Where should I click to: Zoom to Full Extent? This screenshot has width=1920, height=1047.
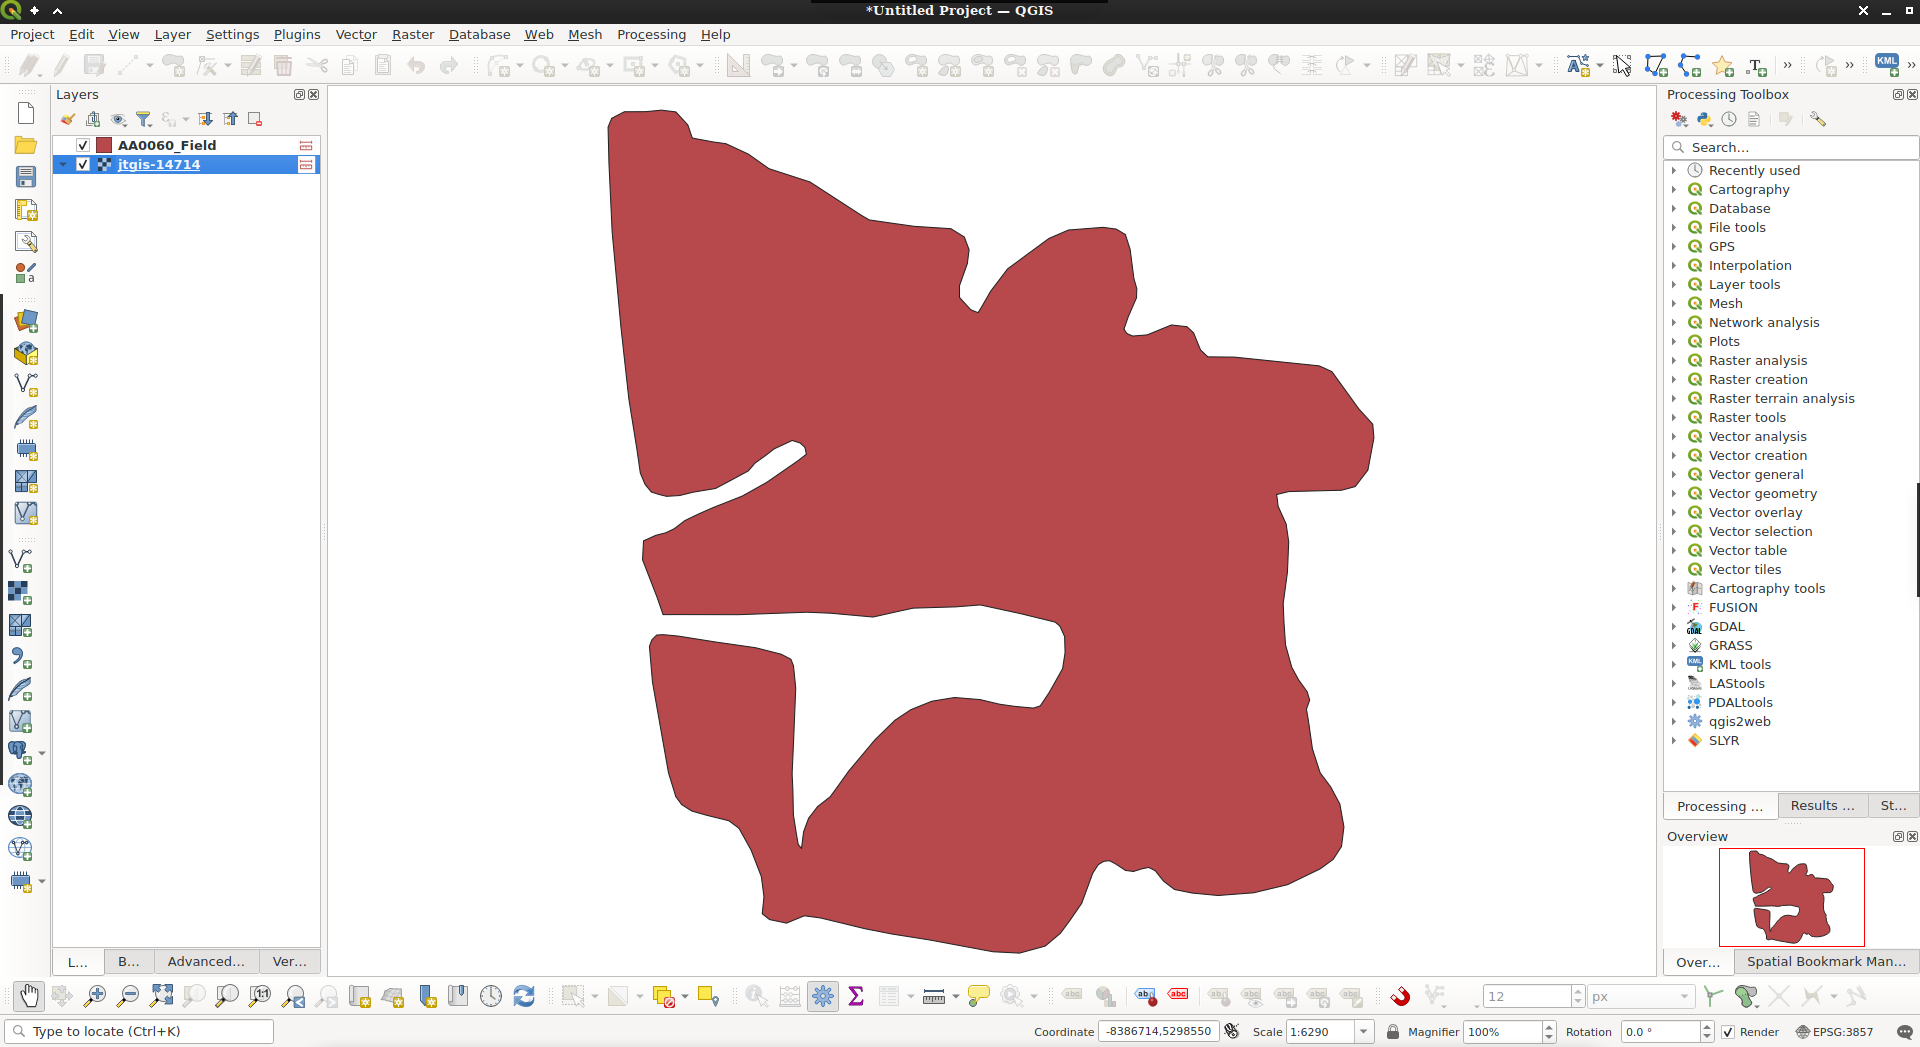(x=160, y=995)
